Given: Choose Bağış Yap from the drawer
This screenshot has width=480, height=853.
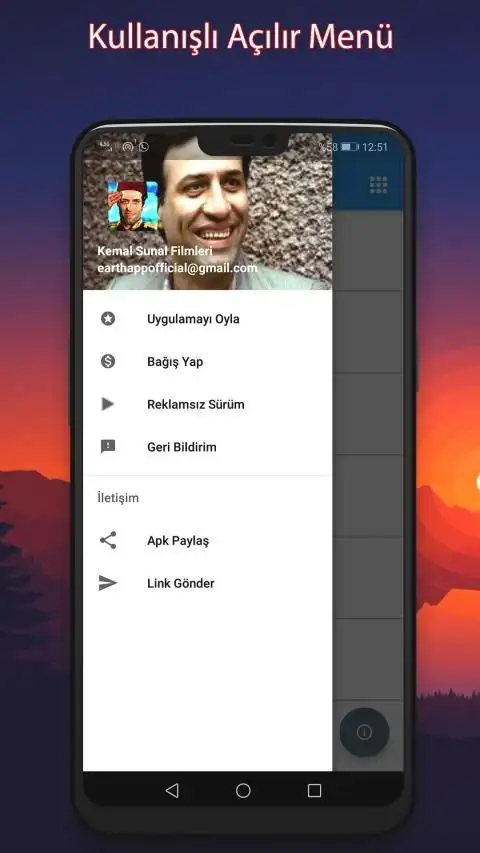Looking at the screenshot, I should [207, 361].
